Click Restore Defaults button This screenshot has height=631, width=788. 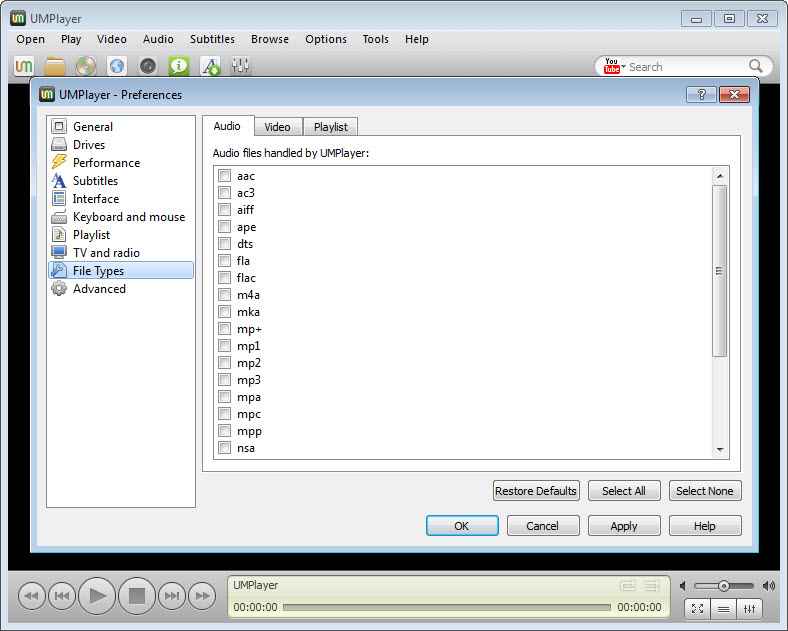coord(536,491)
